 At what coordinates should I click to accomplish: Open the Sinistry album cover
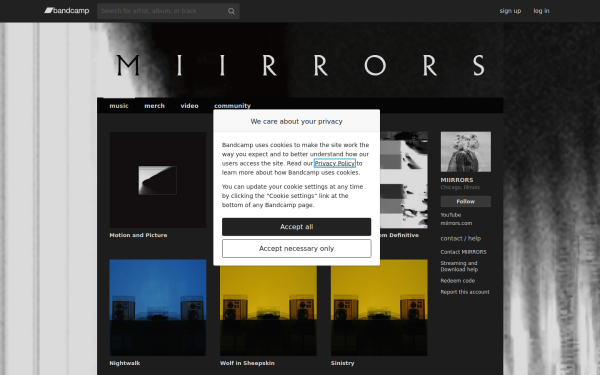(x=379, y=308)
